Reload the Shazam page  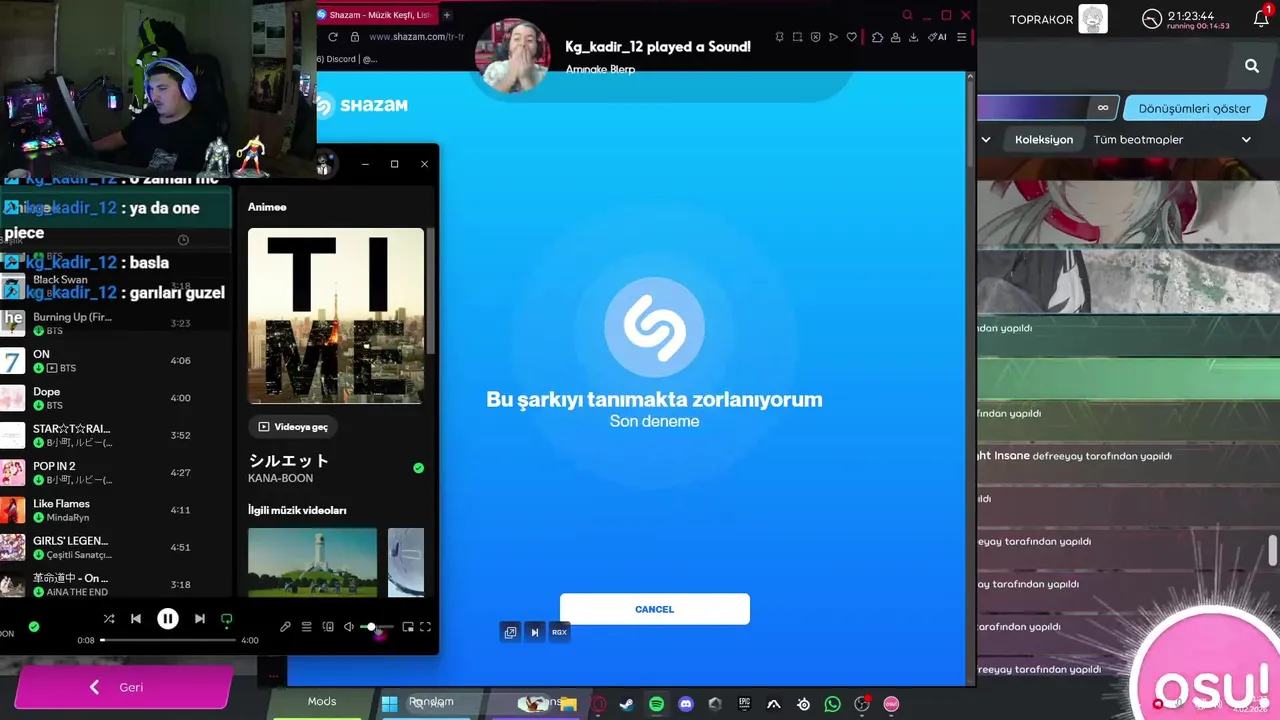click(x=333, y=37)
